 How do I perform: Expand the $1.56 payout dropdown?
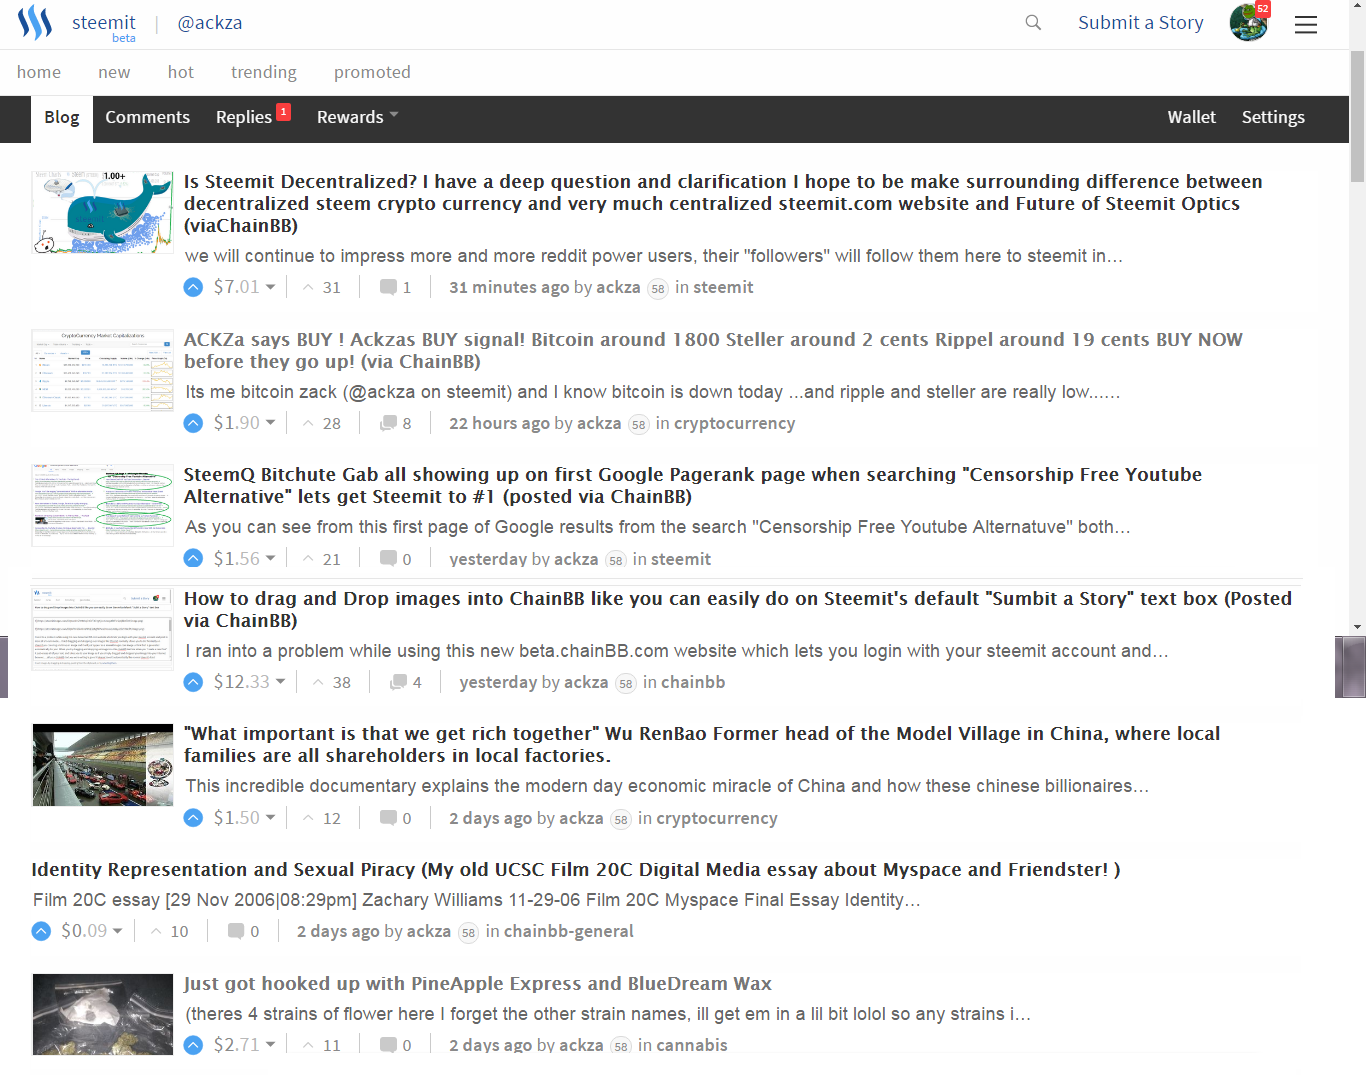(244, 558)
